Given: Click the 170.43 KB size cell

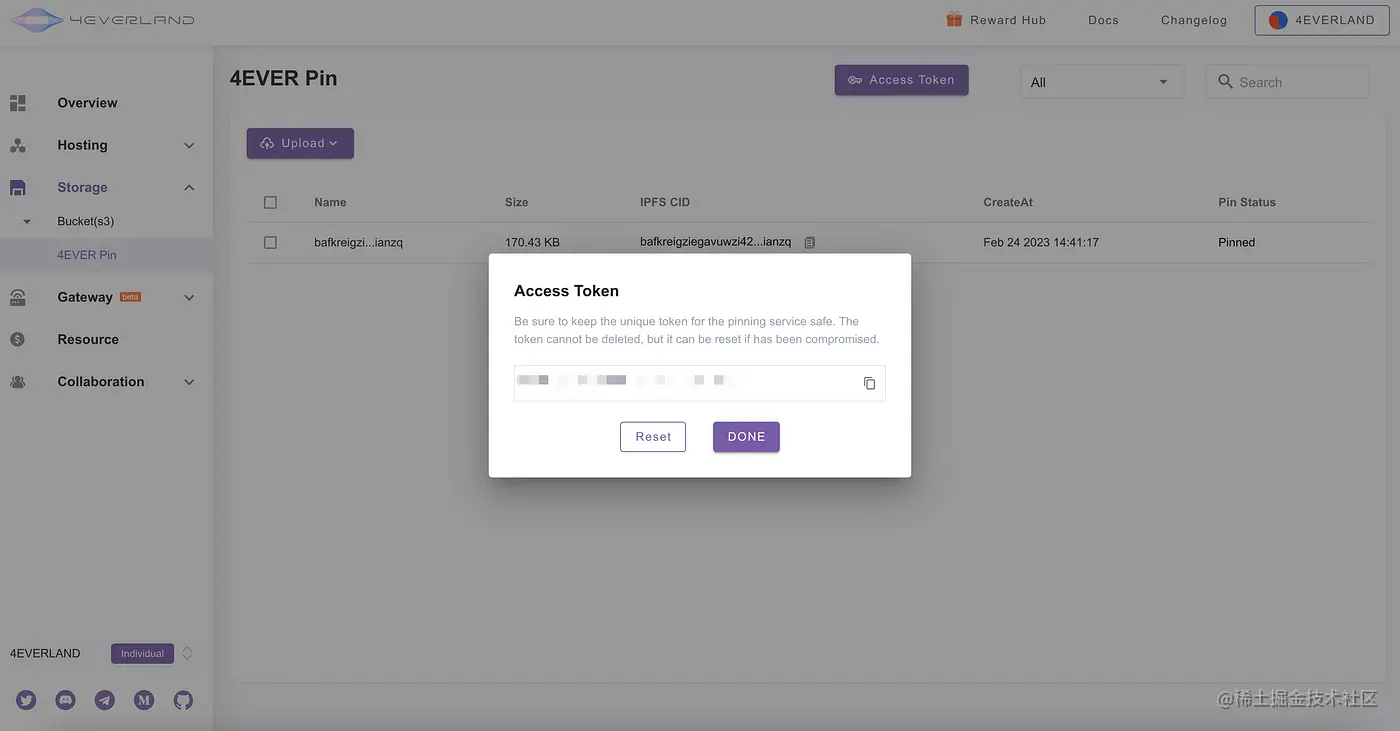Looking at the screenshot, I should 532,242.
